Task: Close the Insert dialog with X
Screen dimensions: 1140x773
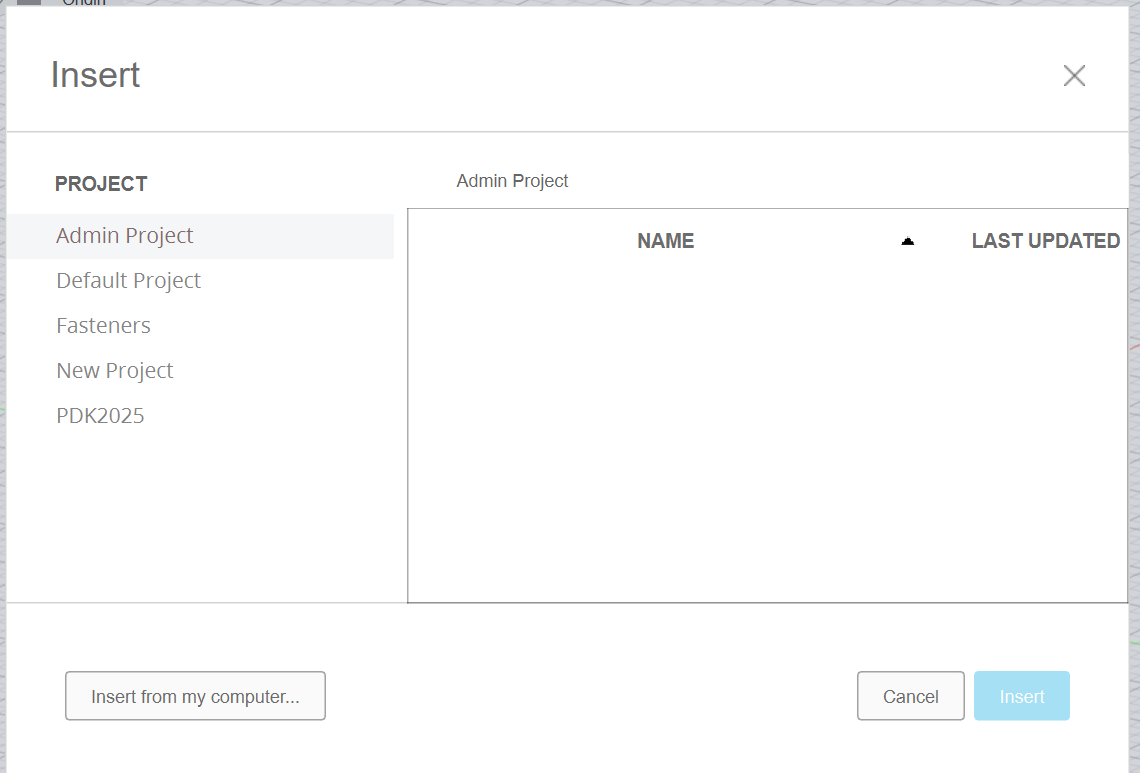Action: click(1074, 76)
